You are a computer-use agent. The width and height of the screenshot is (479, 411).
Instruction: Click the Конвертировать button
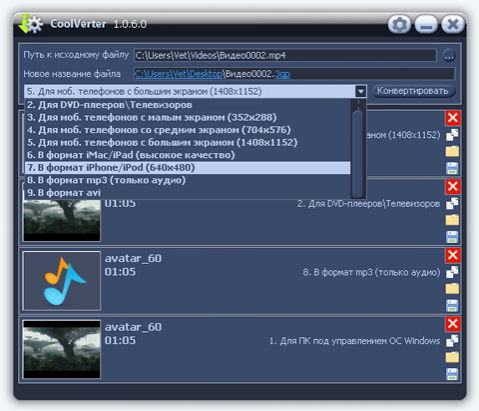point(413,91)
